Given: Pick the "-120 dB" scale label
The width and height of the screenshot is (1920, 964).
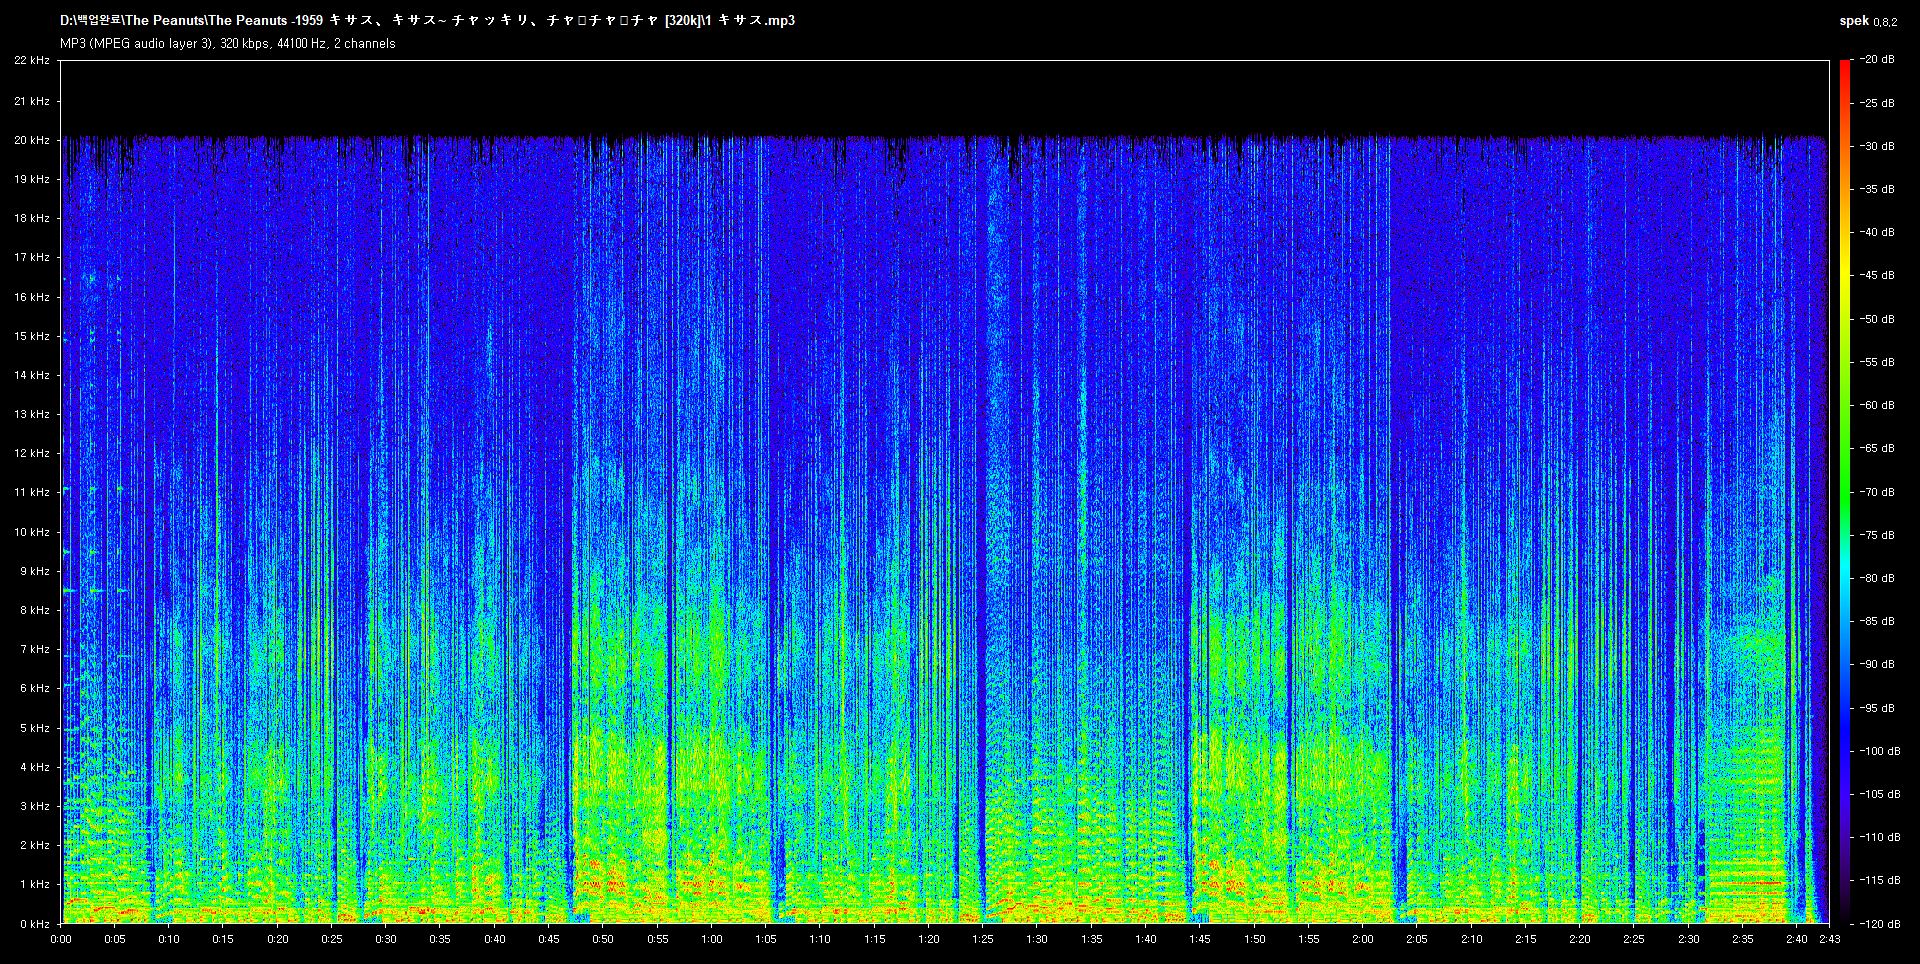Looking at the screenshot, I should click(1880, 924).
